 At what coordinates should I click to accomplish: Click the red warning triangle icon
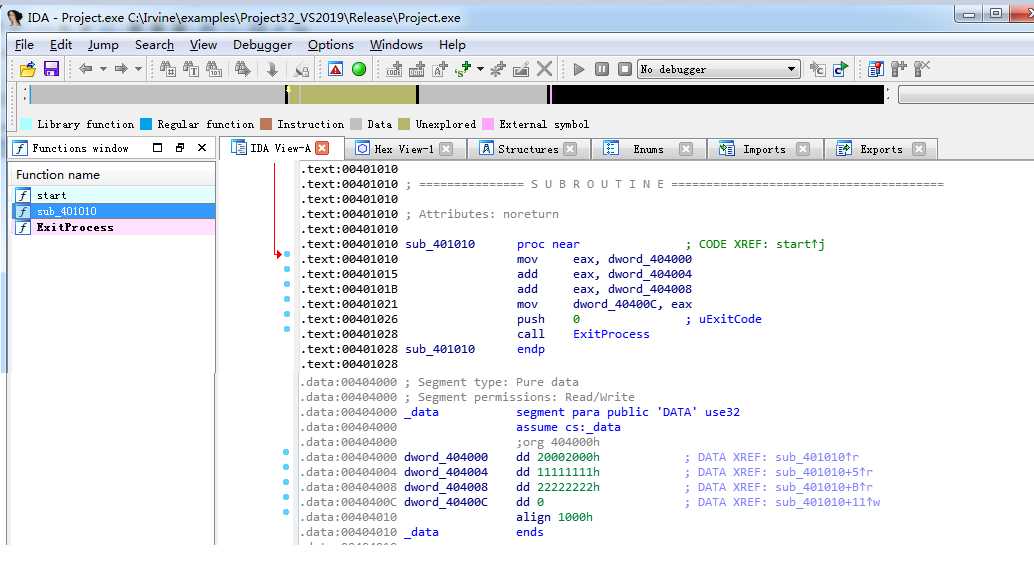(336, 69)
